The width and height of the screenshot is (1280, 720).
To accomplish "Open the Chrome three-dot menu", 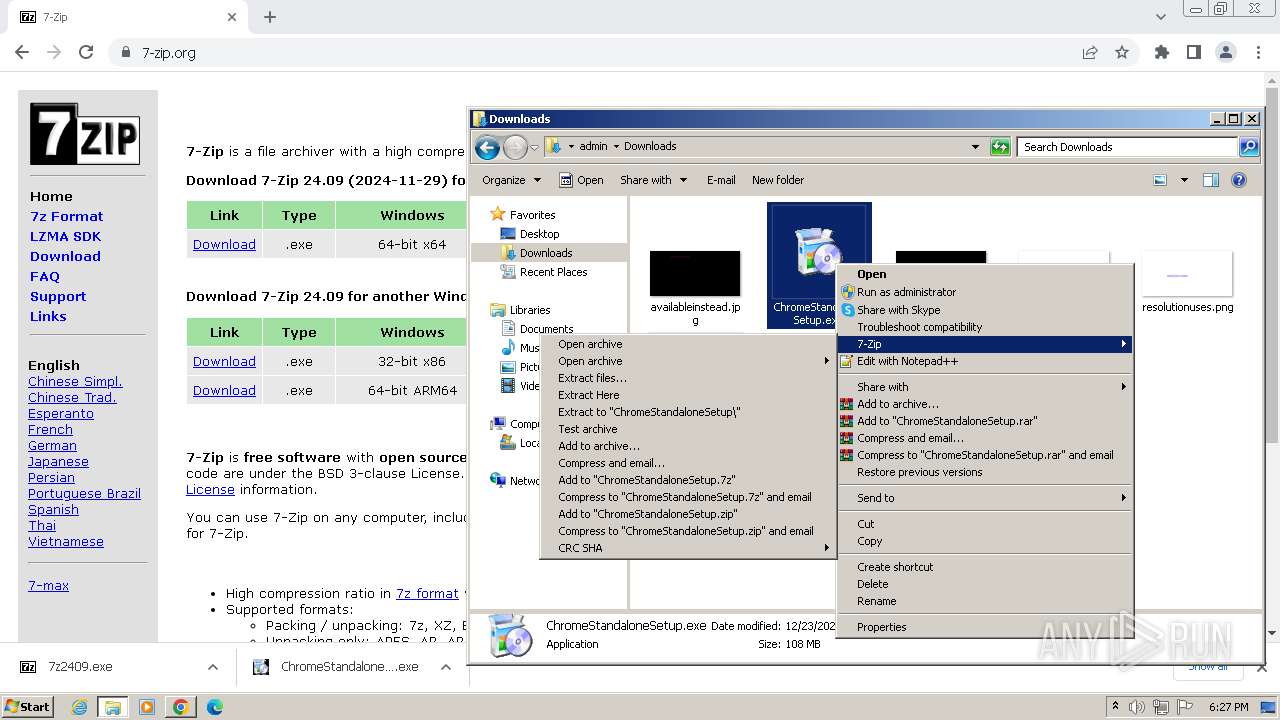I will pyautogui.click(x=1257, y=52).
